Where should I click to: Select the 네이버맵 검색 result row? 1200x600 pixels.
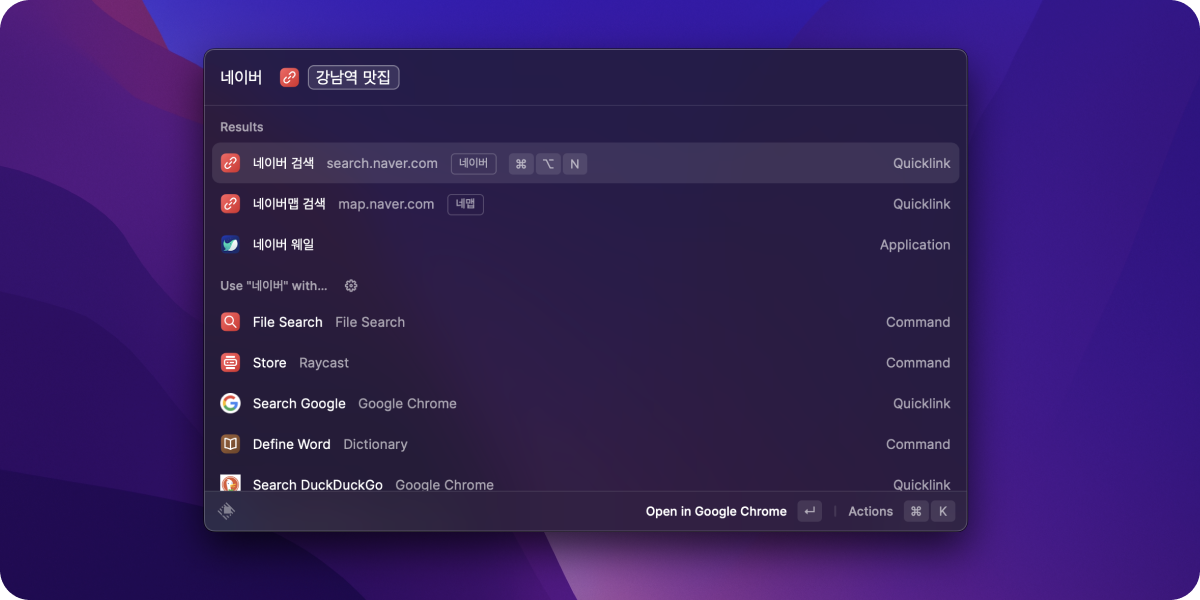click(585, 204)
